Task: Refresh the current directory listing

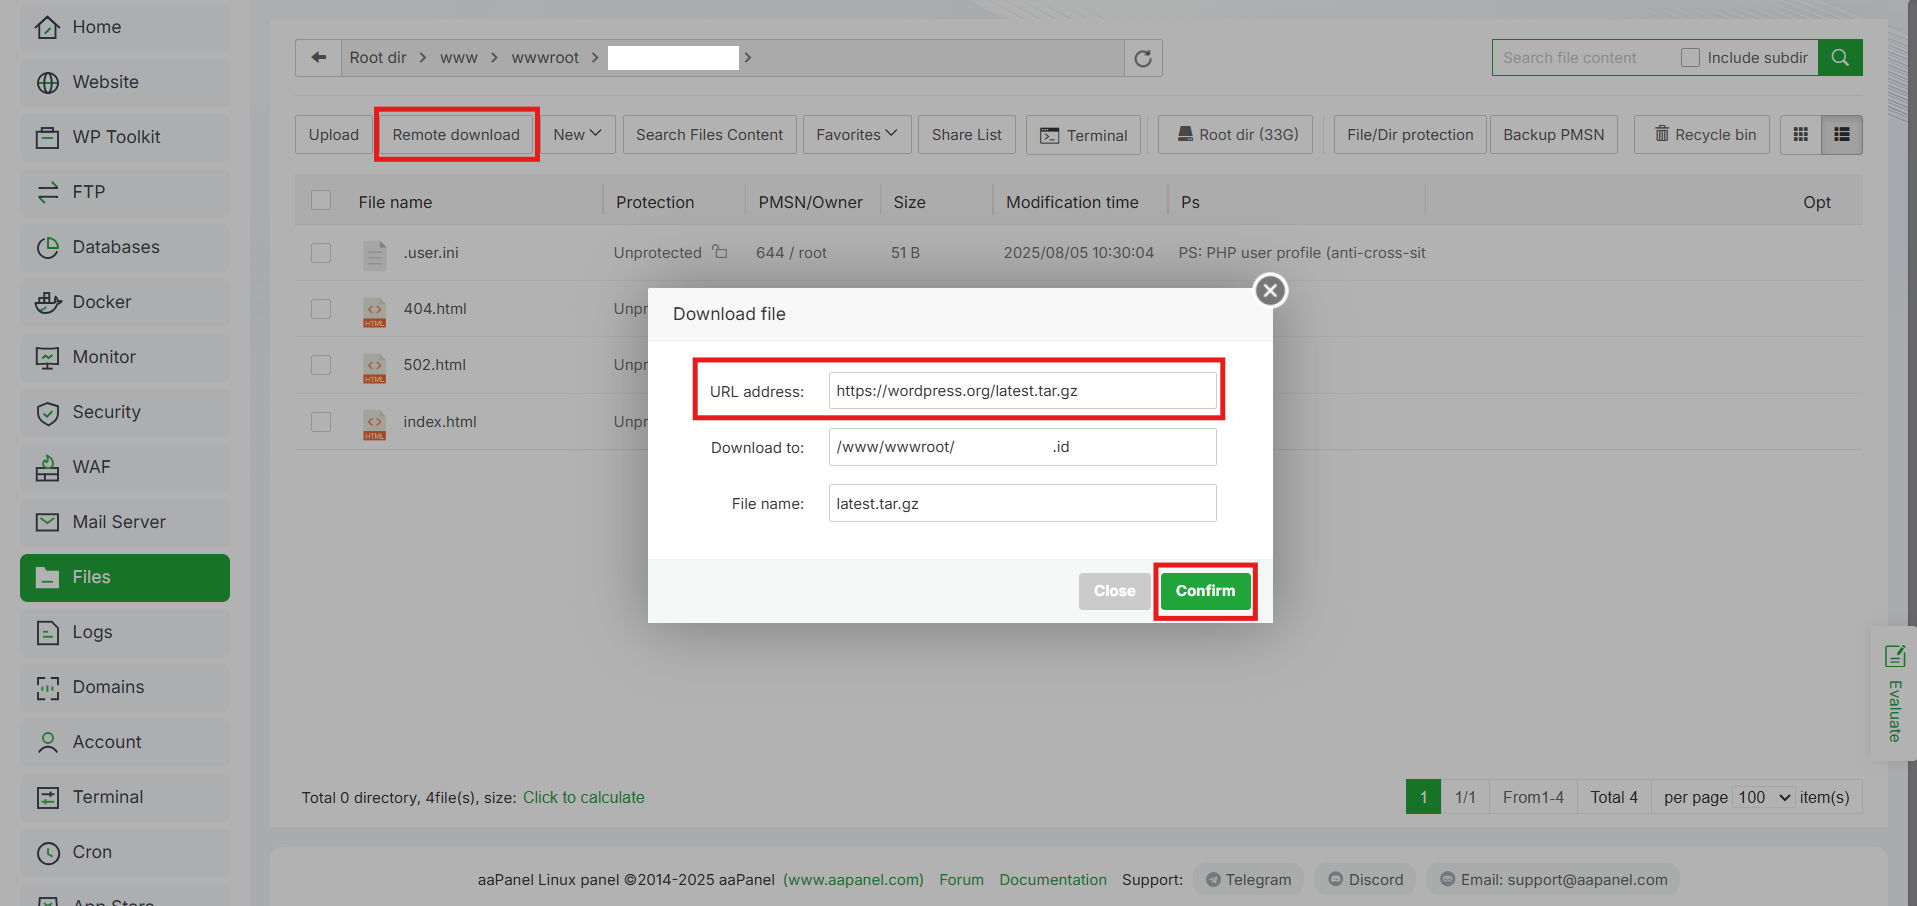Action: tap(1142, 58)
